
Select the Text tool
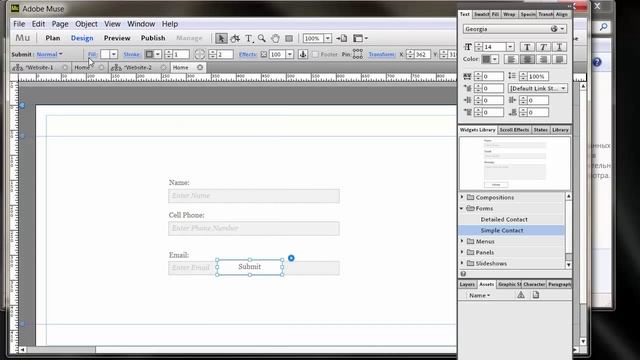click(249, 38)
